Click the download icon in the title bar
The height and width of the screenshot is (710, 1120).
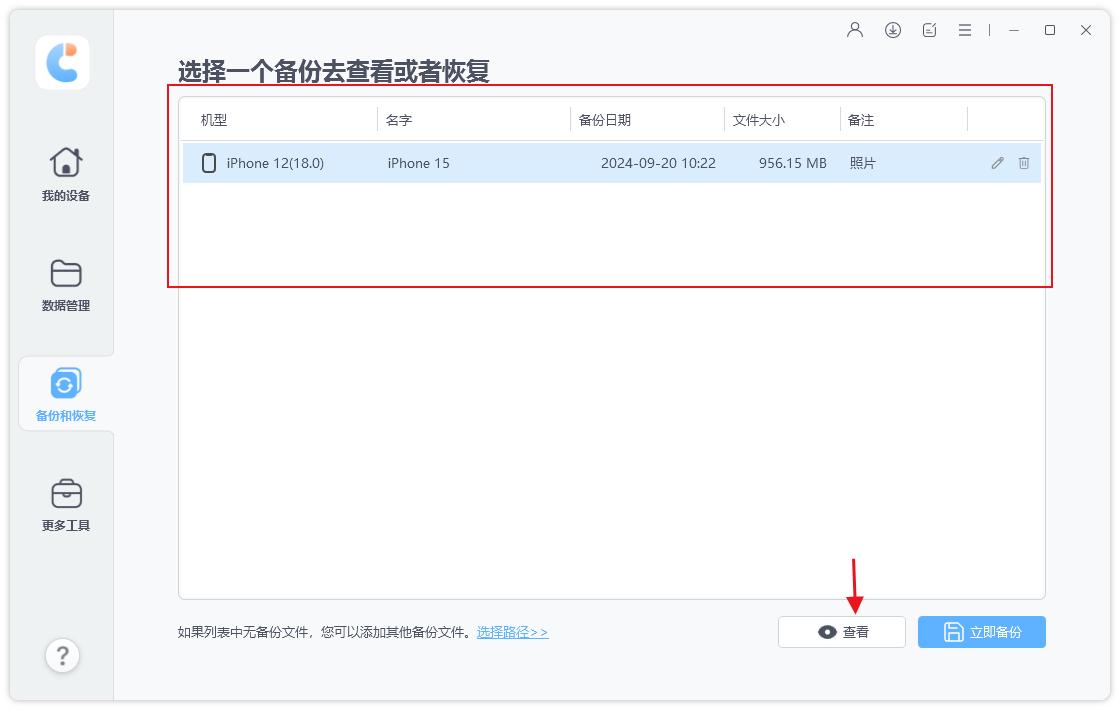tap(891, 30)
